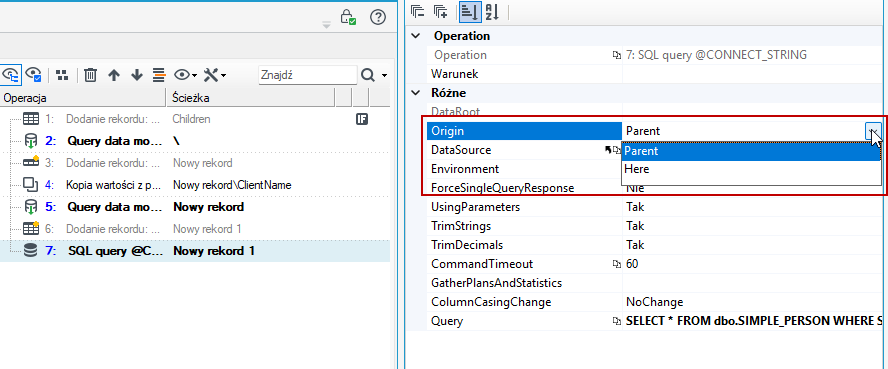Click table icon of row 1

31,119
